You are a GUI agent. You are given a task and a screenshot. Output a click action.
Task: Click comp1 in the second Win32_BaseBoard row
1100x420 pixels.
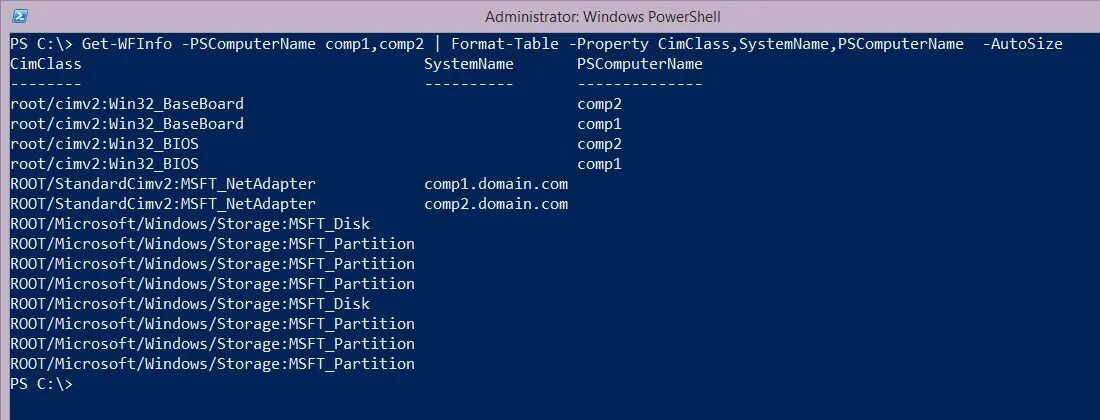(x=600, y=125)
